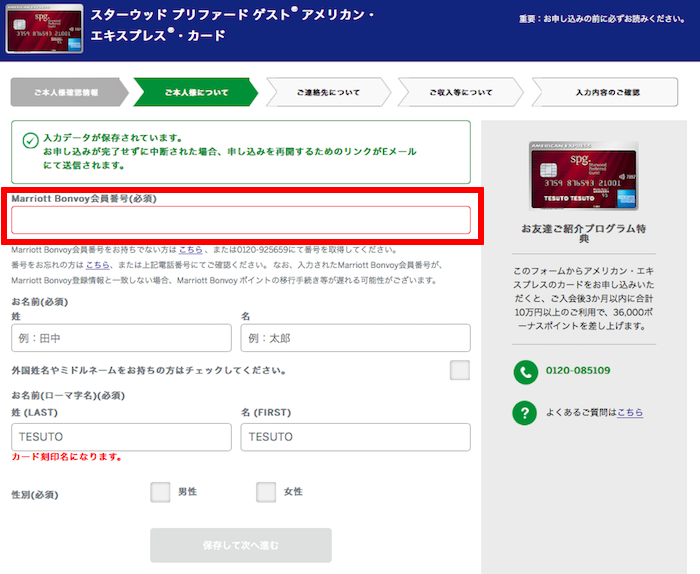Click the Marriott Bonvoy会員番号(必須) label

[x=84, y=199]
